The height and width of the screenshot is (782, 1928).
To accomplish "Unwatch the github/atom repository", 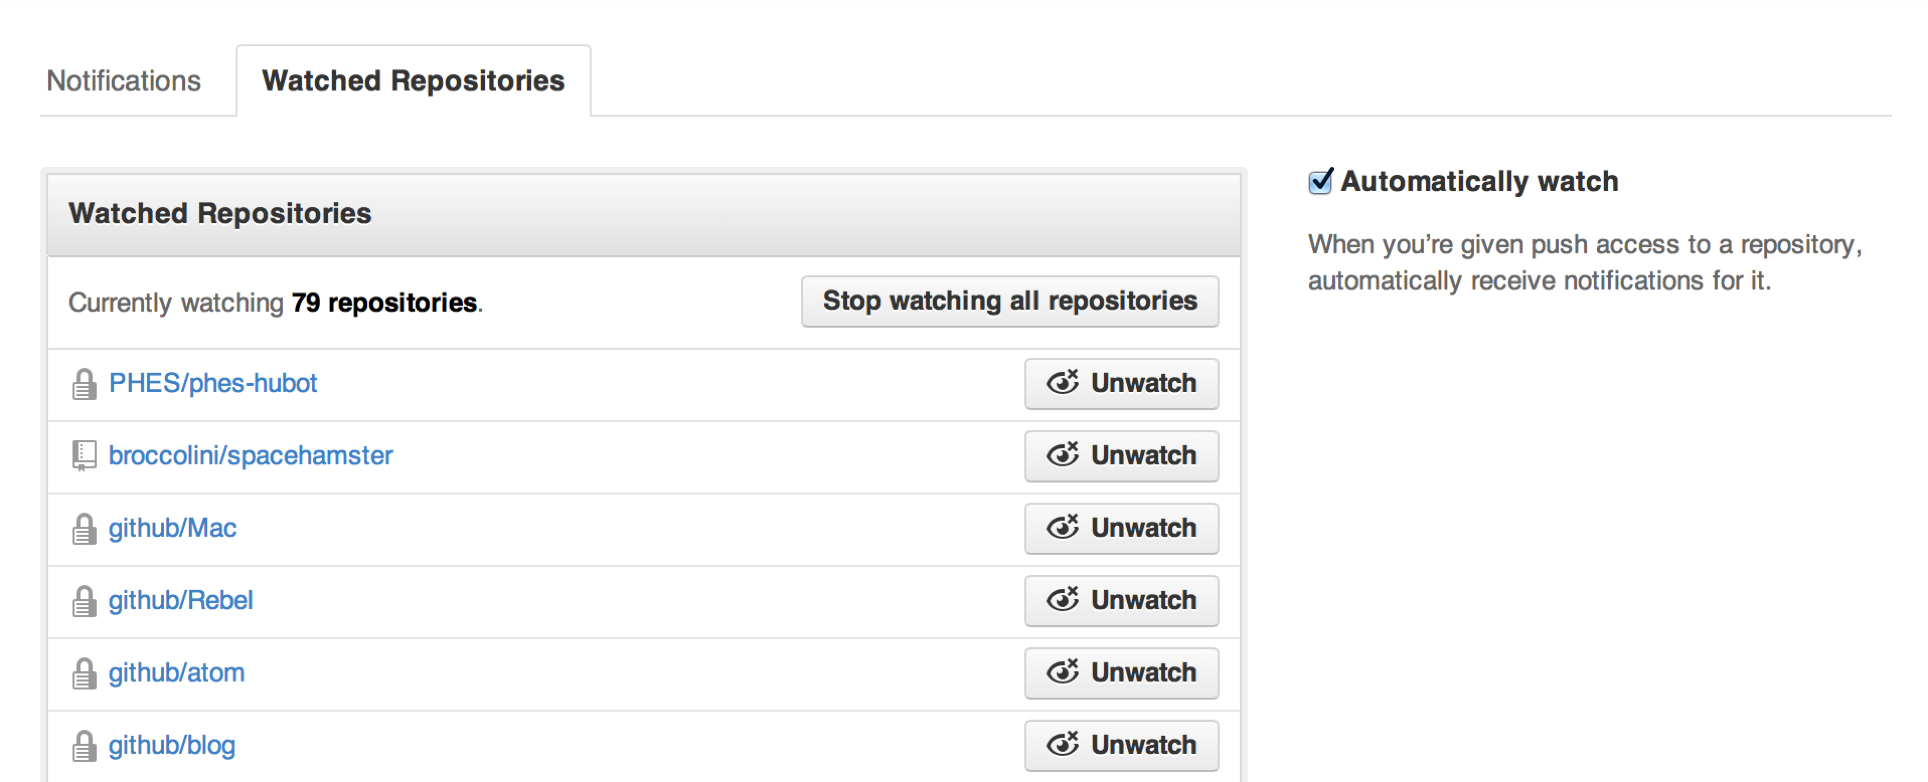I will click(x=1121, y=673).
